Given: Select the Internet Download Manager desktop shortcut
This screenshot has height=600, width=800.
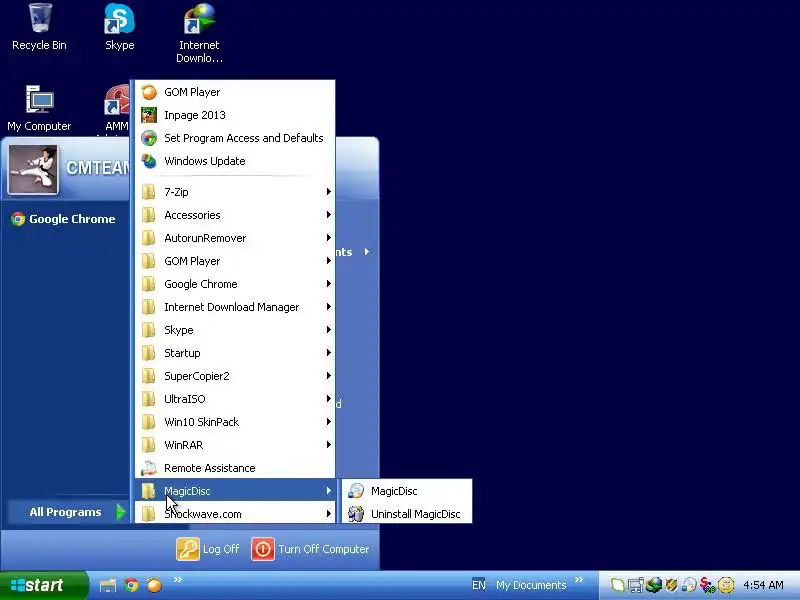Looking at the screenshot, I should tap(199, 33).
